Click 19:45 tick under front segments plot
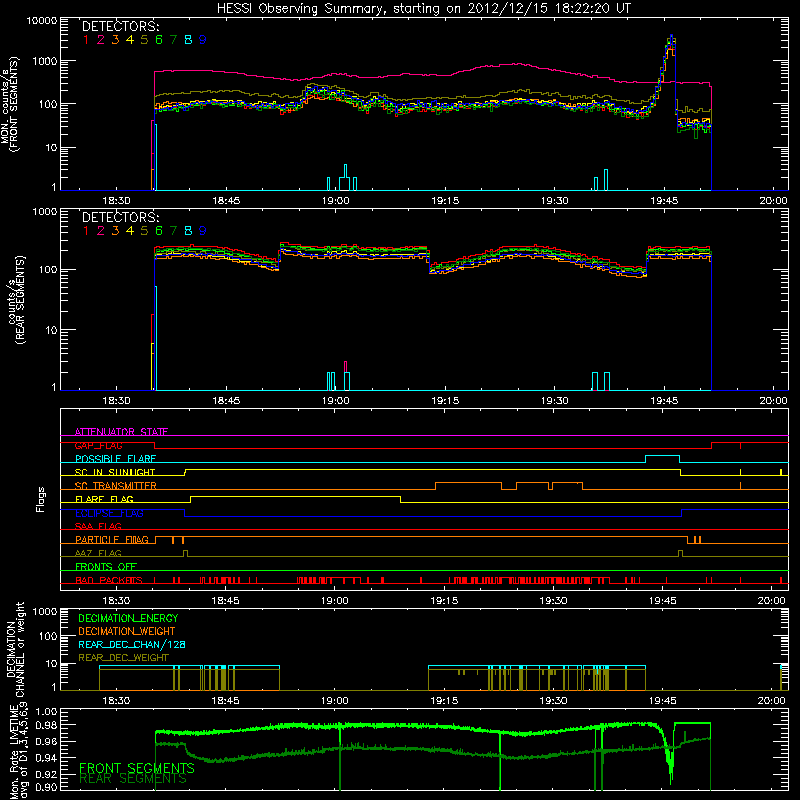 point(664,201)
